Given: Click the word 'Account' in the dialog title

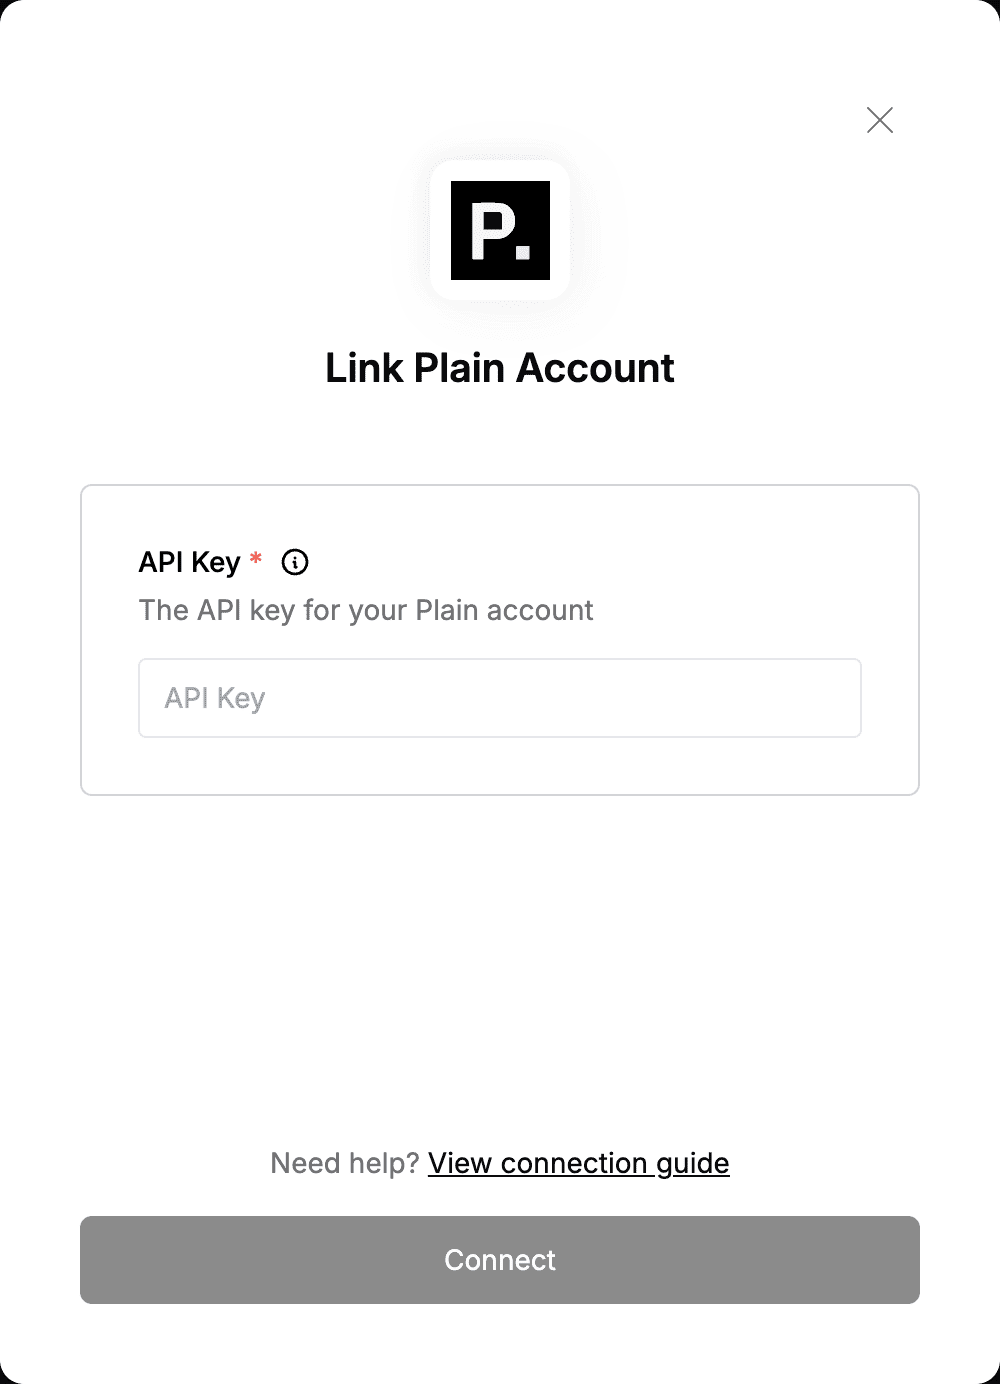Looking at the screenshot, I should point(595,368).
